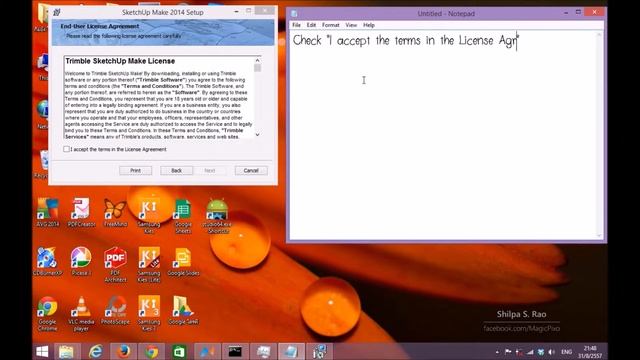Open Samsung Kies desktop shortcut
Screen dimensions: 640x360
[149, 216]
